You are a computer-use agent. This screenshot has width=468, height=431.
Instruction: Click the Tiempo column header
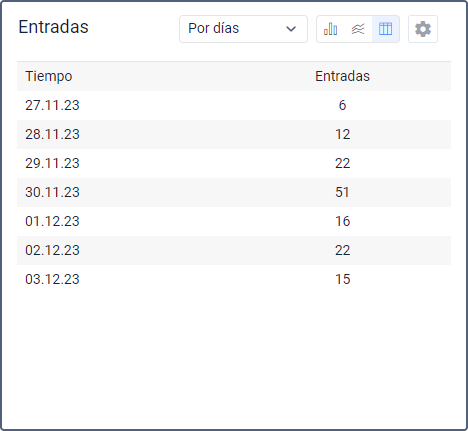(49, 76)
